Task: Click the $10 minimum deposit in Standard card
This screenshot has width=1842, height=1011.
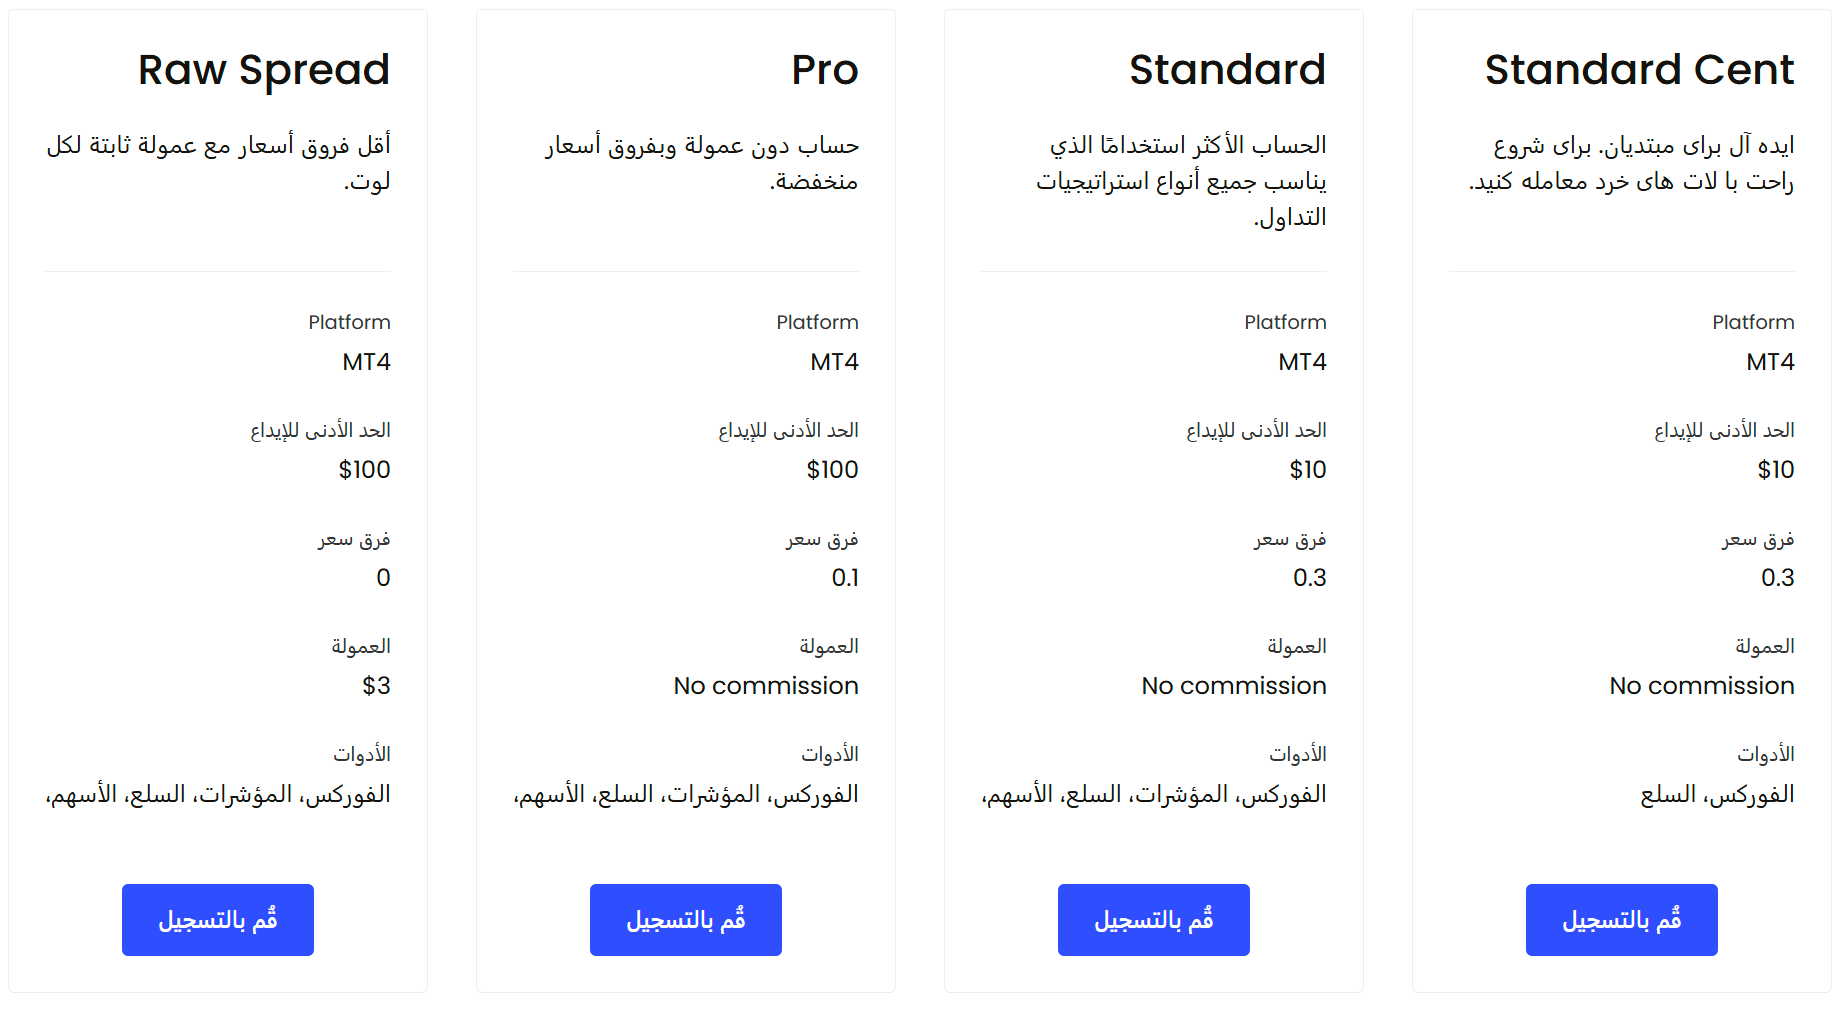Action: pos(1308,470)
